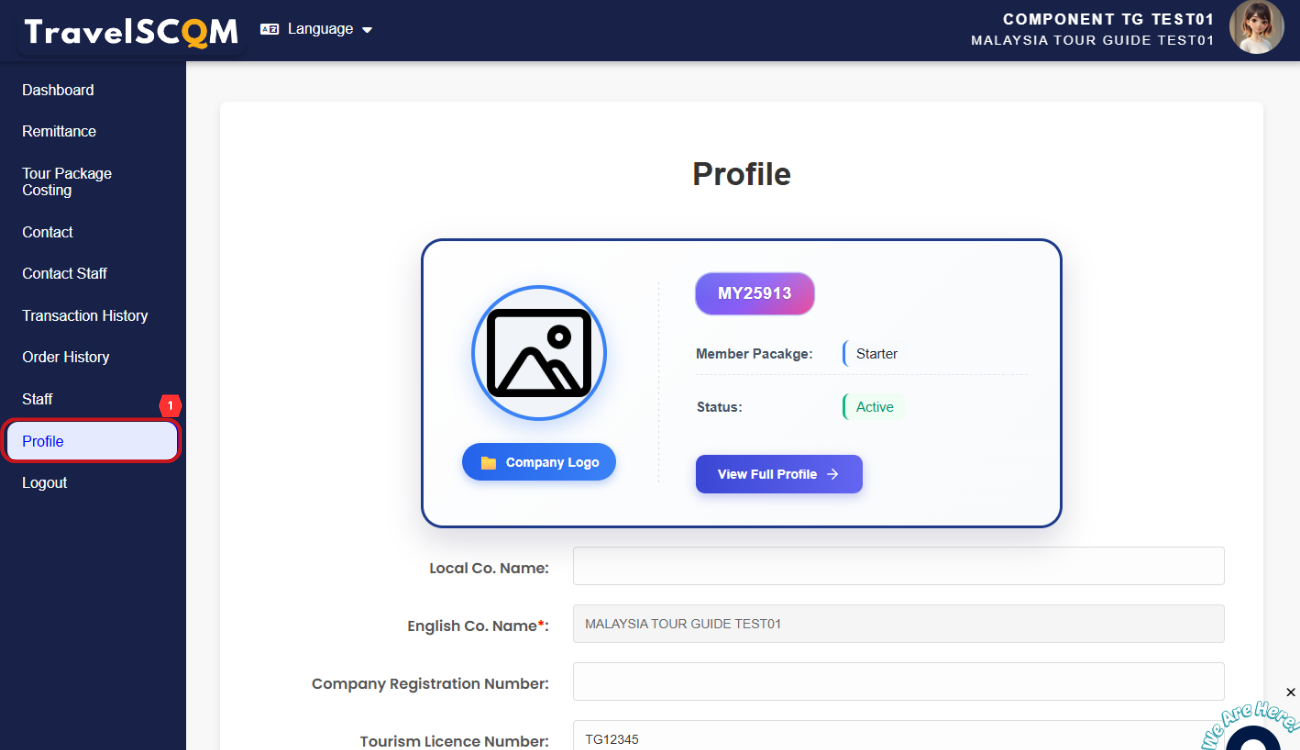Screen dimensions: 1300x750
Task: Open Dashboard from the sidebar
Action: pyautogui.click(x=58, y=90)
